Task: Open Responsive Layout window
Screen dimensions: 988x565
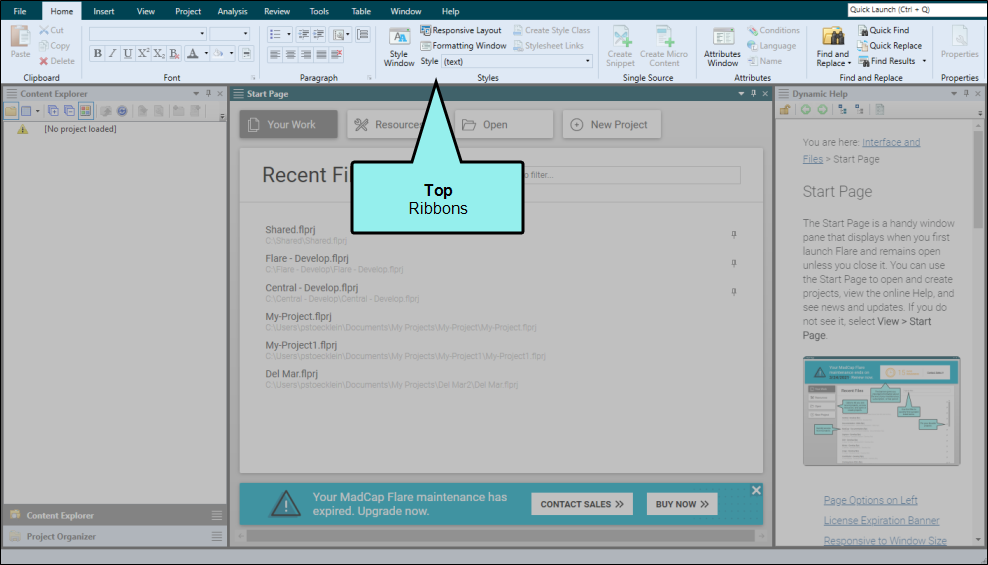Action: 461,30
